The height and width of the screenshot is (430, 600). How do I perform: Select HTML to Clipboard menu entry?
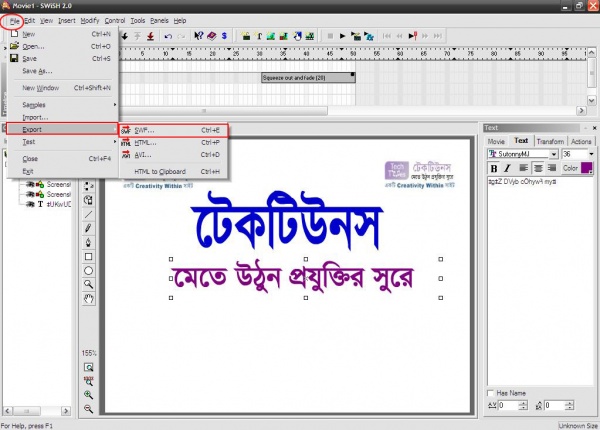(174, 172)
